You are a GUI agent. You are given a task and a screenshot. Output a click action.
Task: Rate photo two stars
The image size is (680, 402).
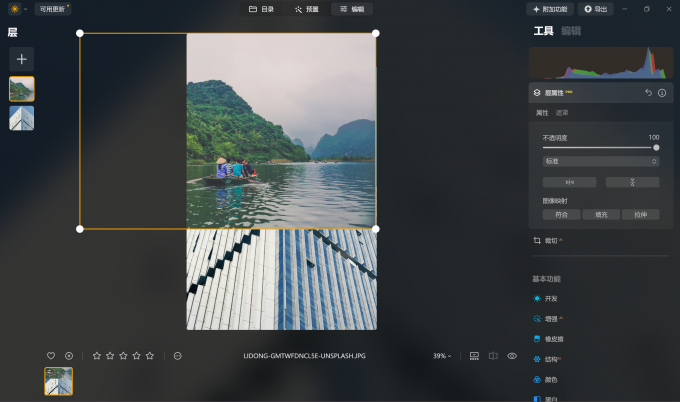click(x=110, y=356)
